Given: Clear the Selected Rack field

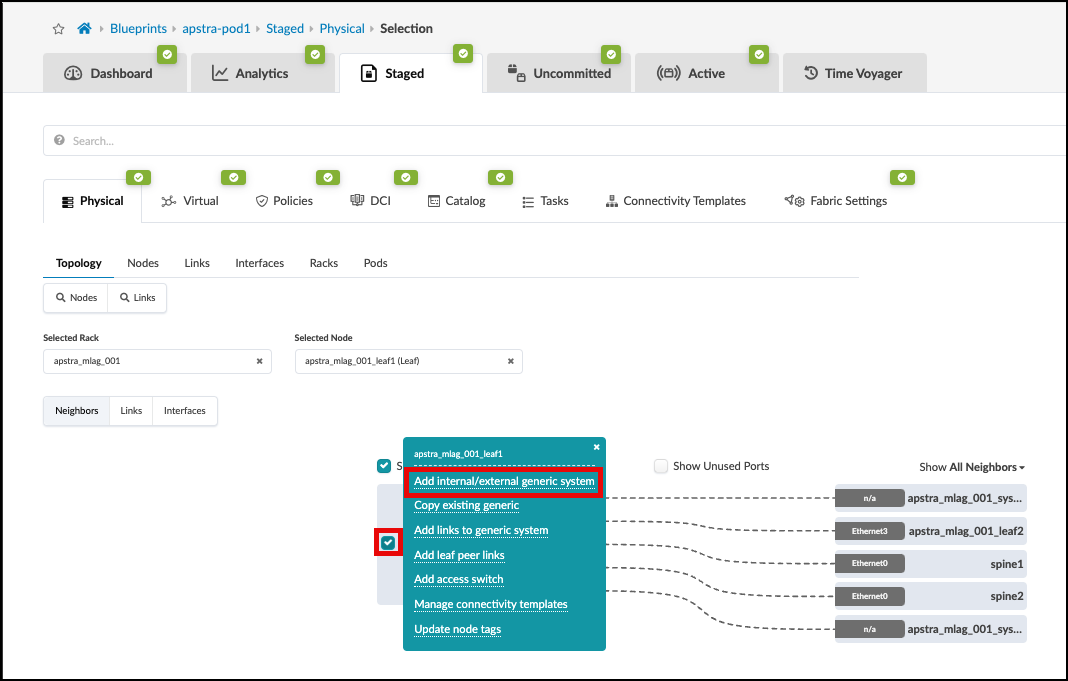Looking at the screenshot, I should click(x=259, y=361).
